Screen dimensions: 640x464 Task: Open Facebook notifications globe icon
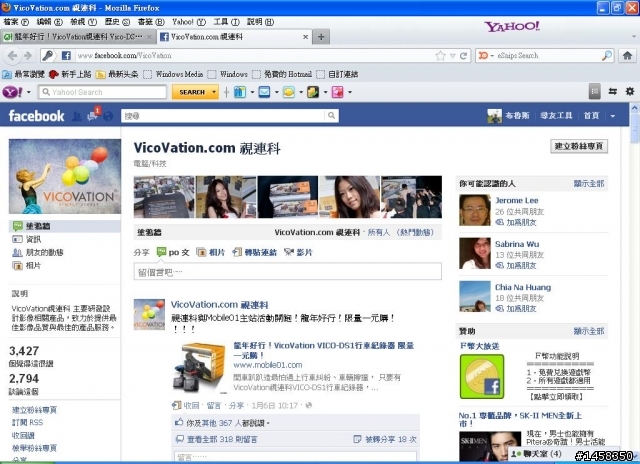click(x=108, y=117)
